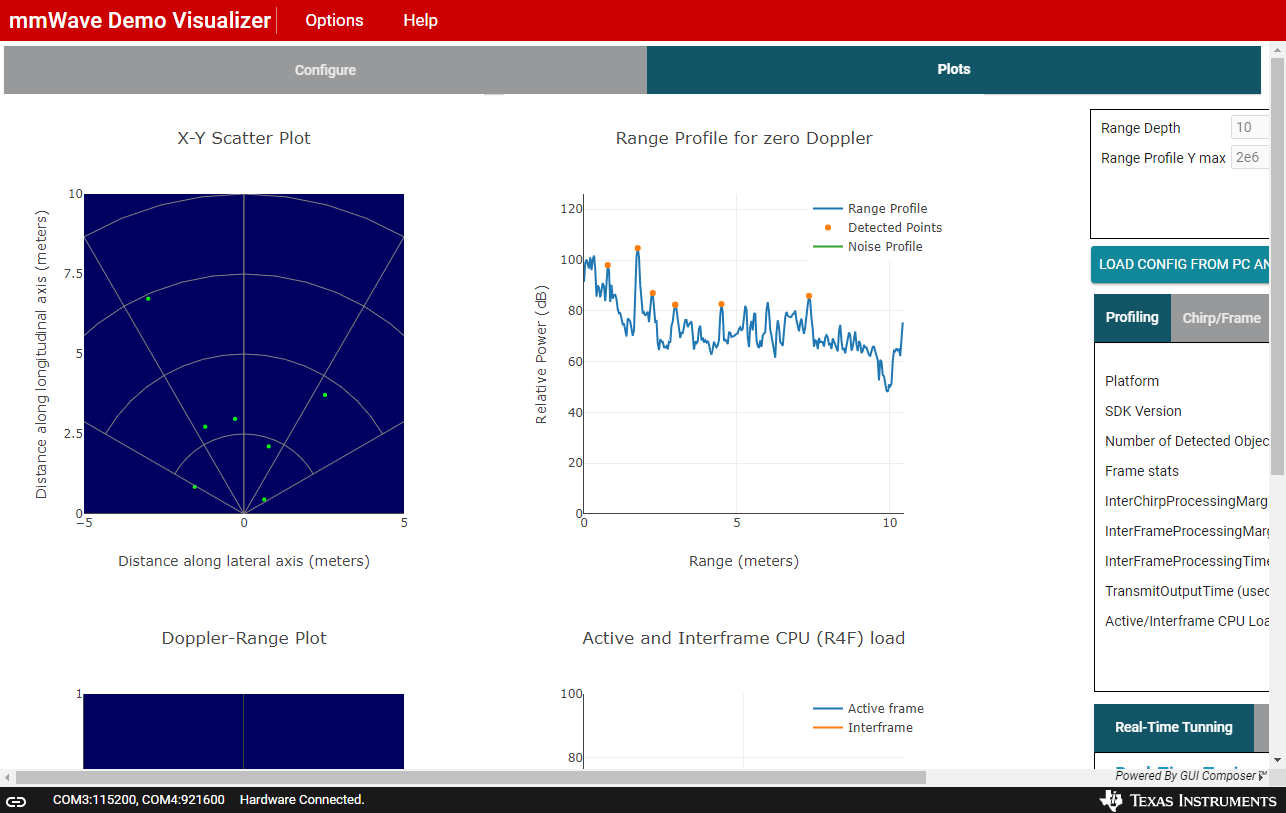Click the Active and Interframe CPU load title
This screenshot has width=1286, height=813.
744,638
